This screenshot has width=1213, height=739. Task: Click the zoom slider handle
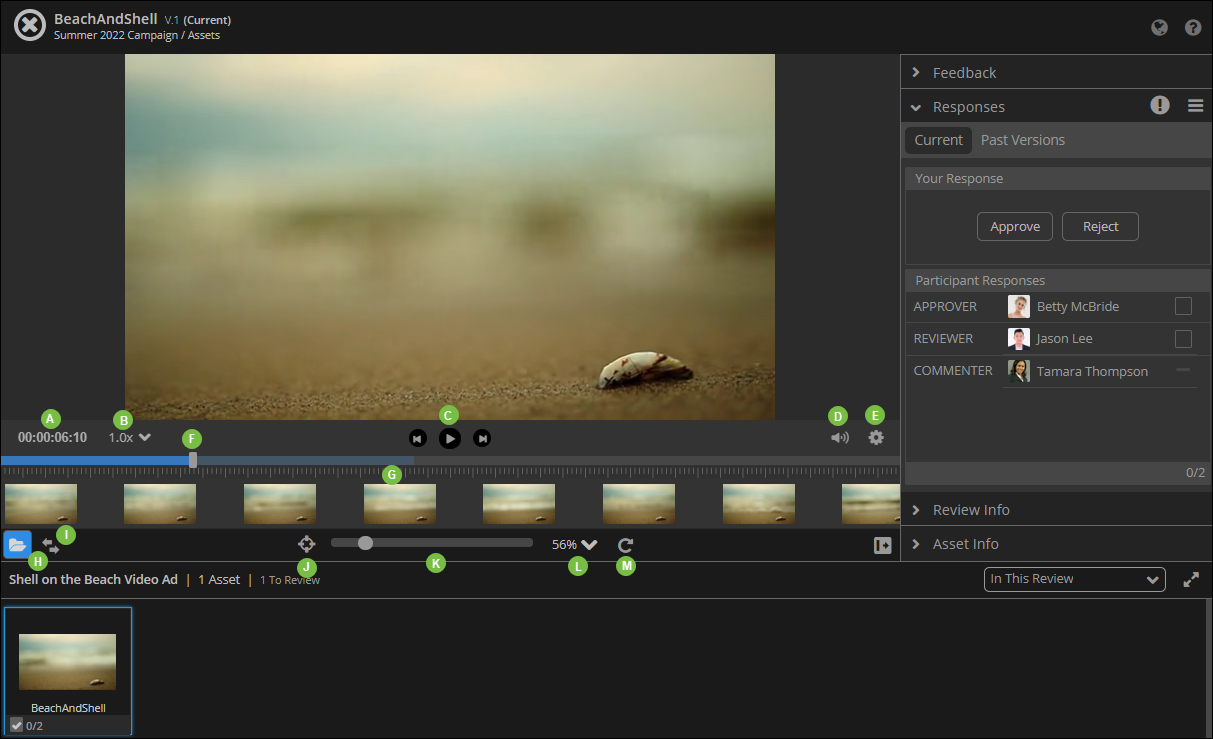coord(366,543)
